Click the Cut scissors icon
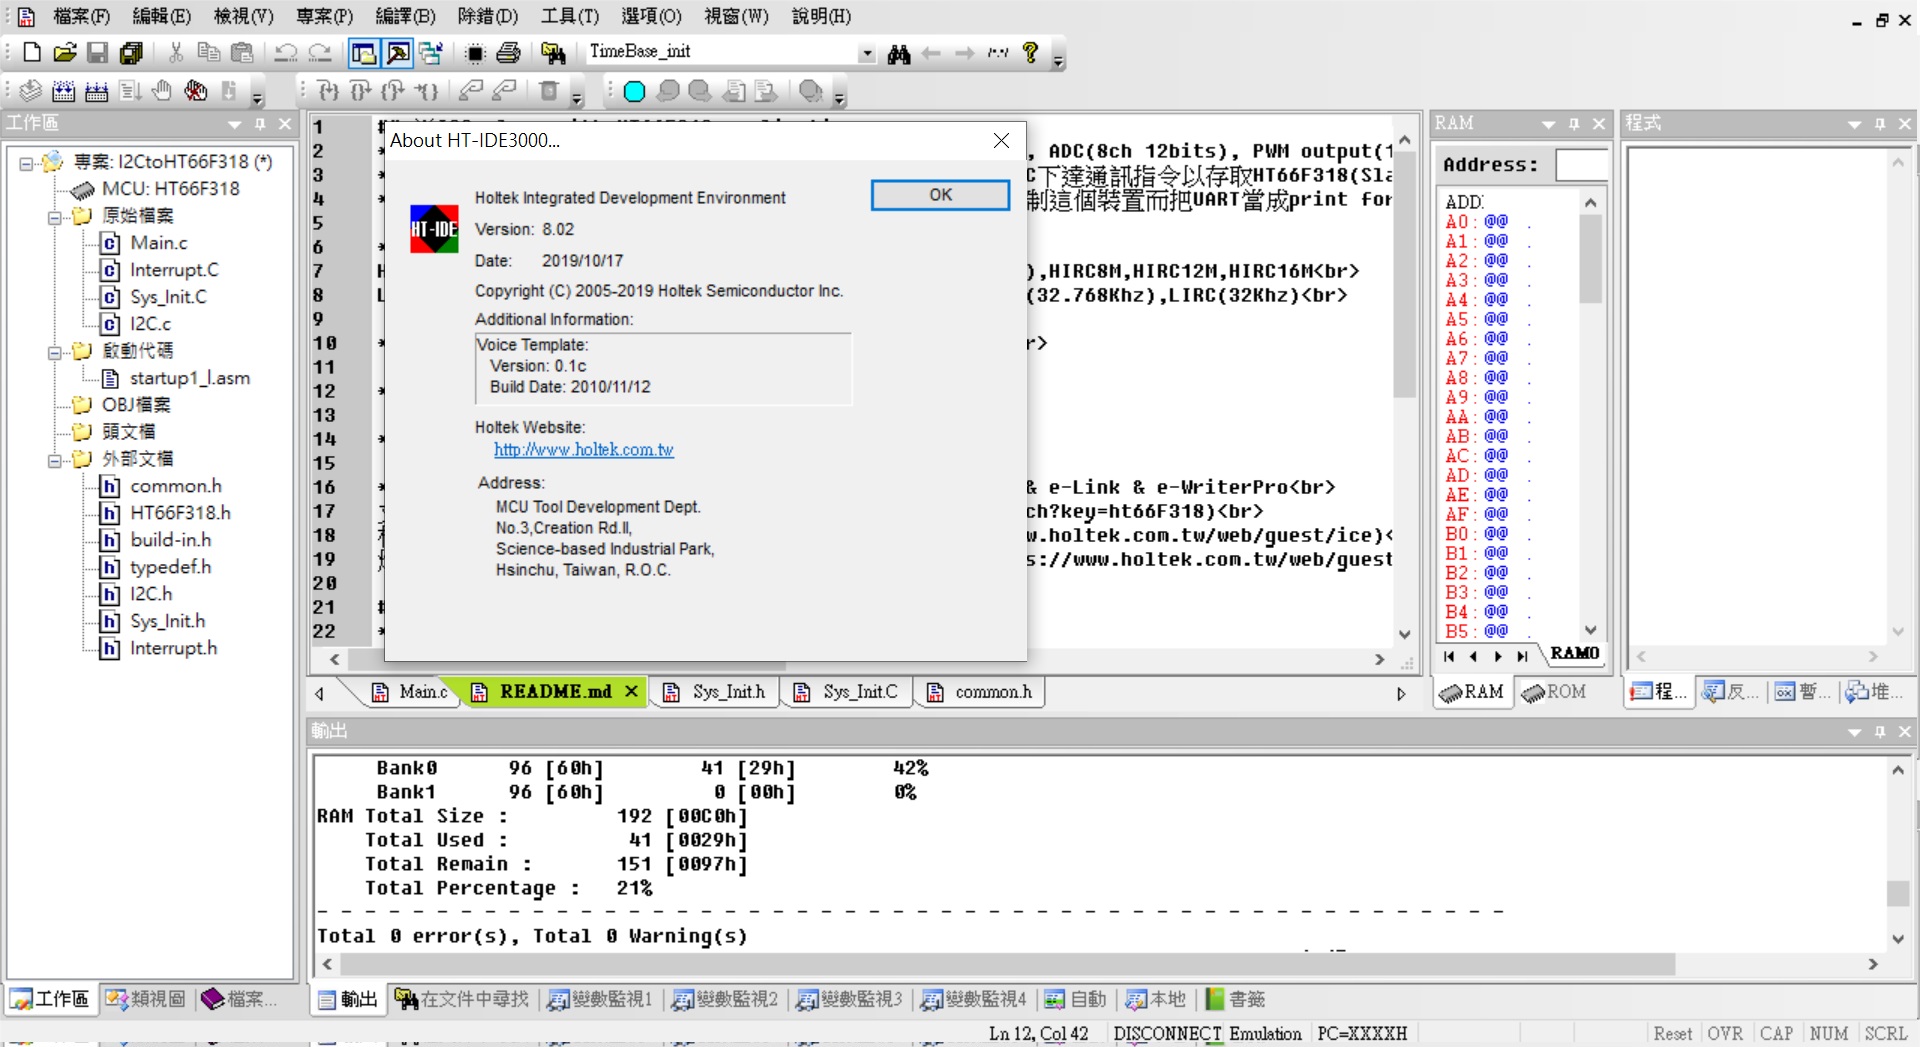The width and height of the screenshot is (1923, 1047). [176, 53]
